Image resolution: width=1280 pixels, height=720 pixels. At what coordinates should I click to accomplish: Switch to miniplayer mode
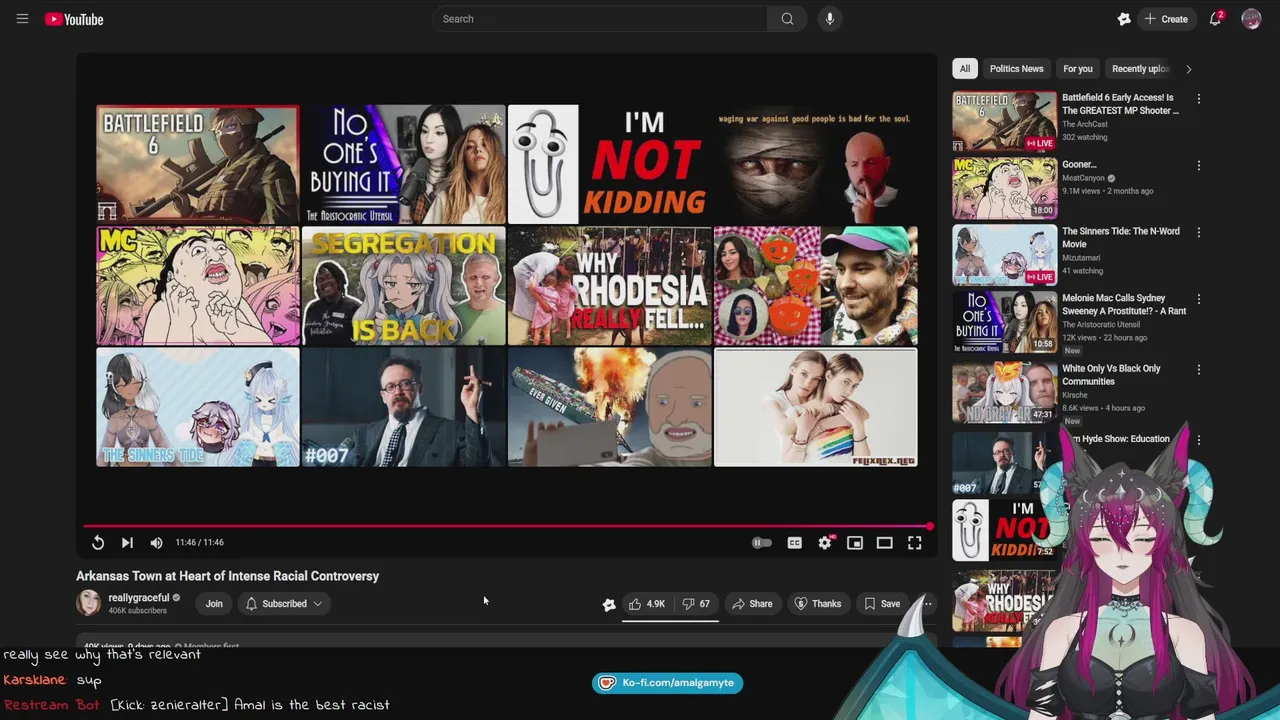(x=855, y=542)
